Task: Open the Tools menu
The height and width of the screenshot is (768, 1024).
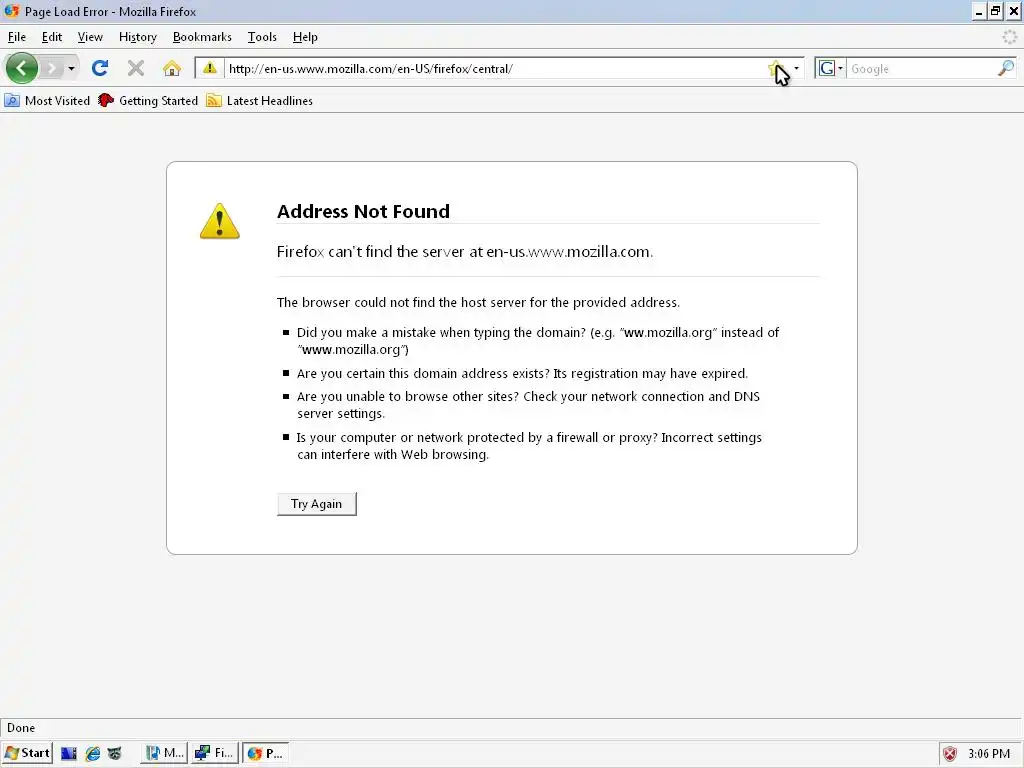Action: pos(262,37)
